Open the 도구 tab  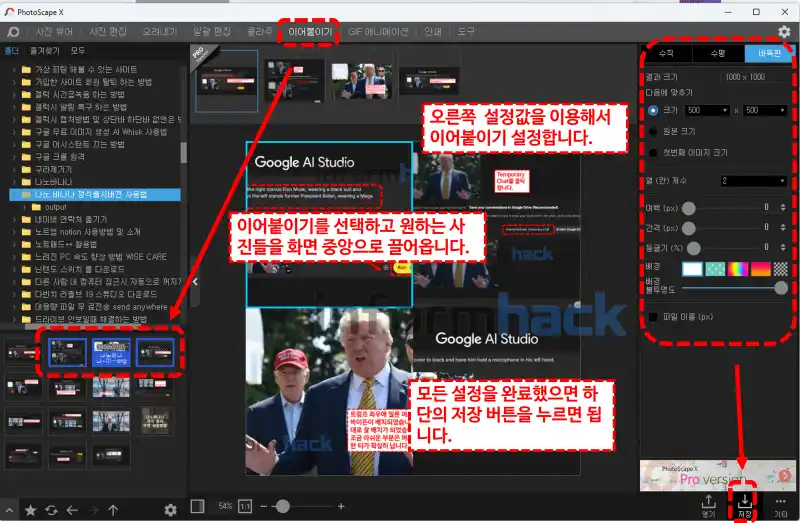(x=465, y=32)
